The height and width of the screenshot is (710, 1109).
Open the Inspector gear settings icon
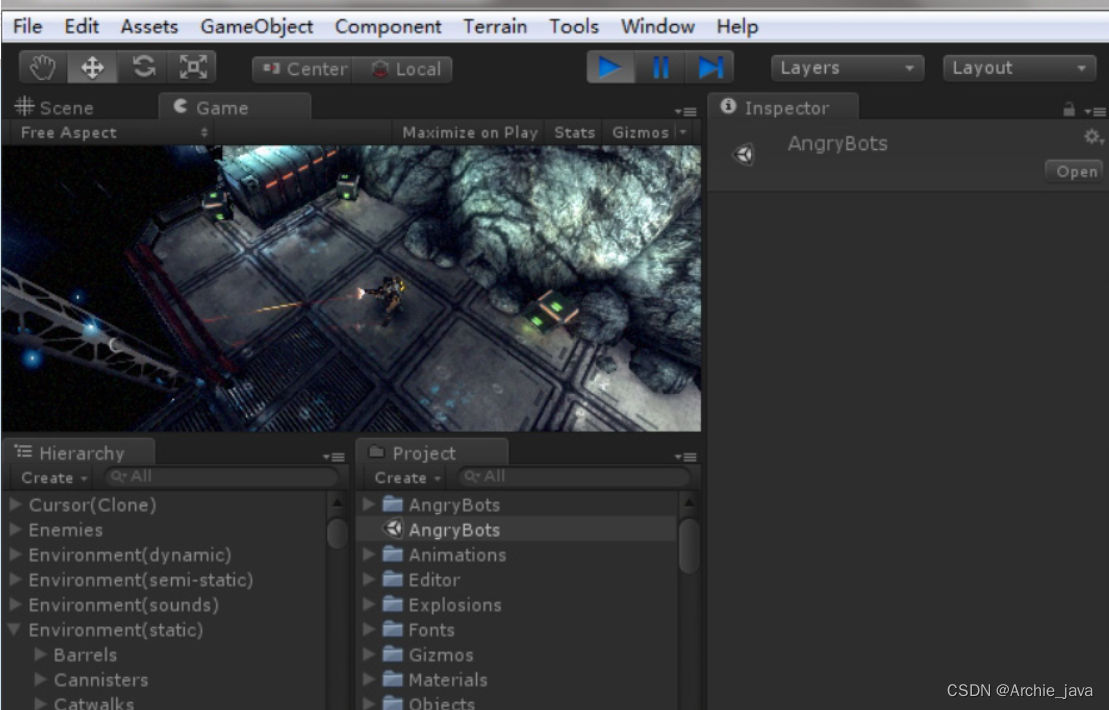(x=1093, y=136)
